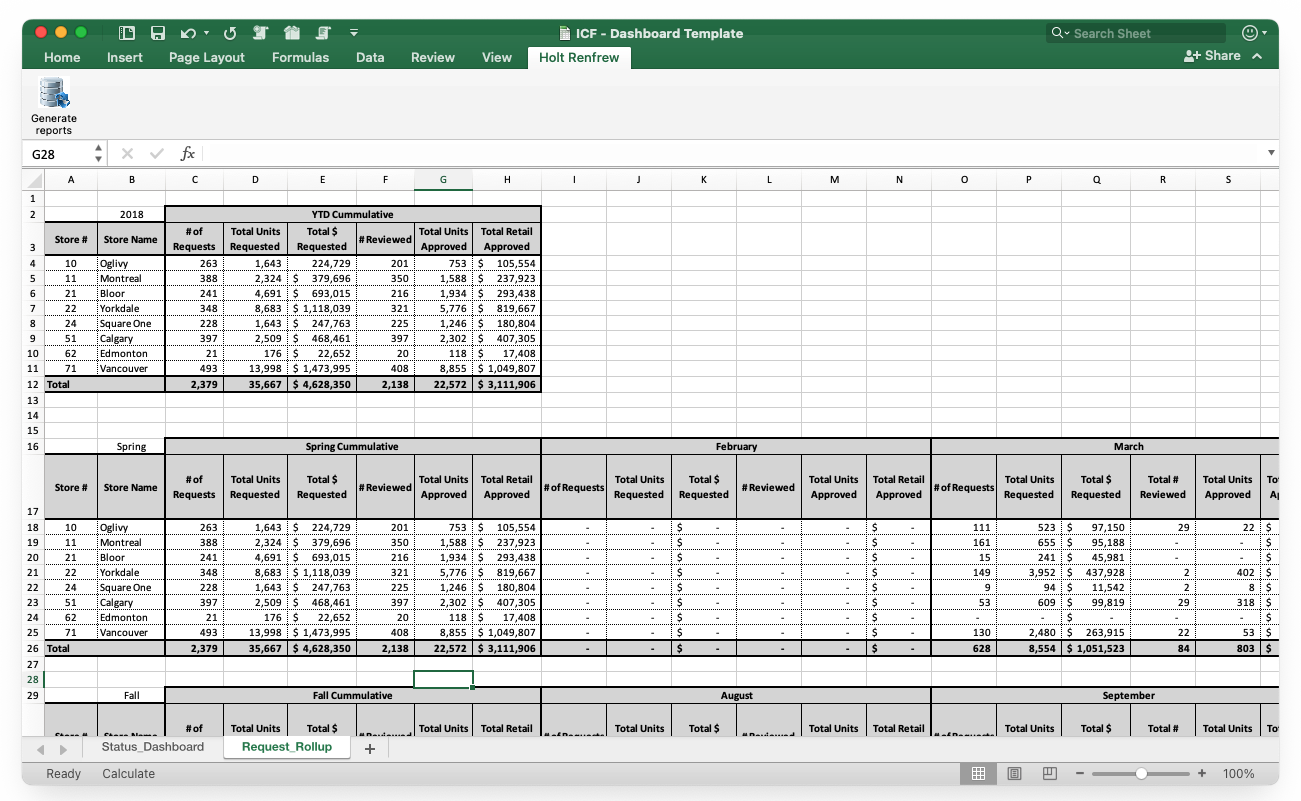Click the formula bar confirm checkmark icon
This screenshot has width=1301, height=801.
point(157,154)
